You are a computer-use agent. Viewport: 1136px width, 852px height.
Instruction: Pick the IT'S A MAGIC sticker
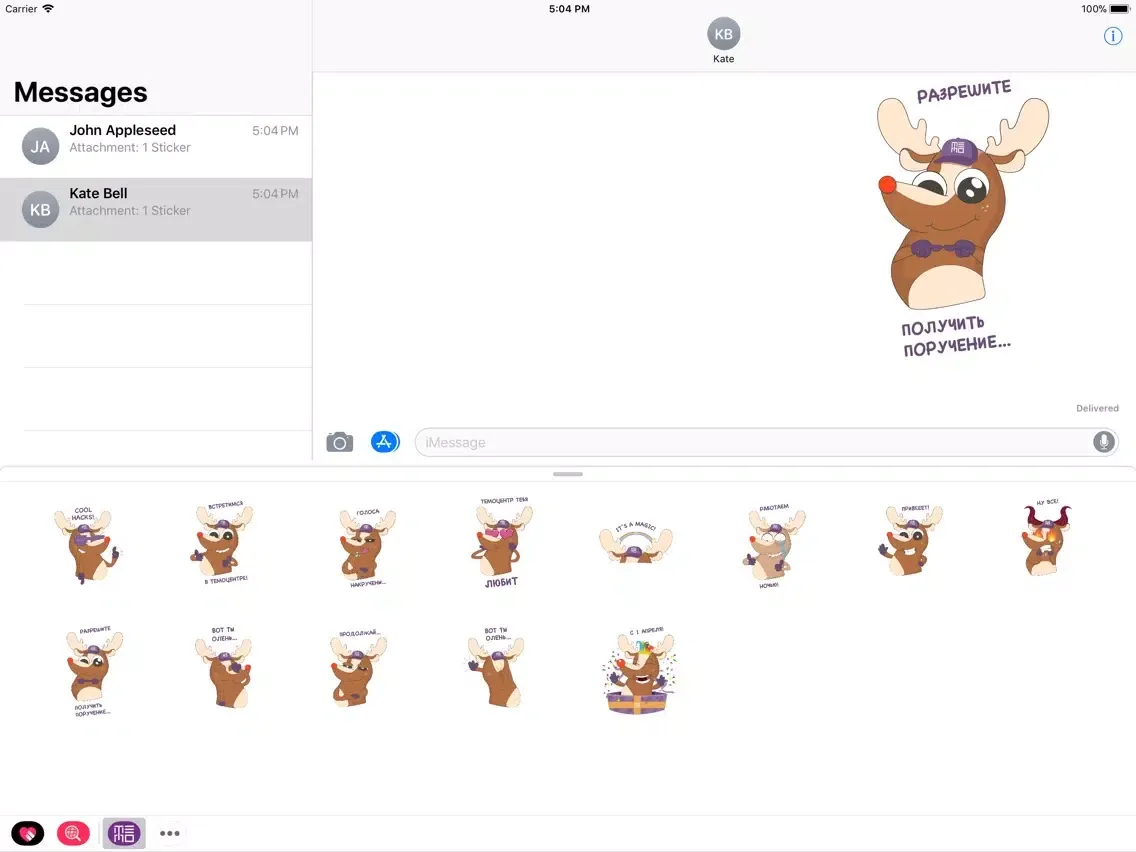[636, 542]
